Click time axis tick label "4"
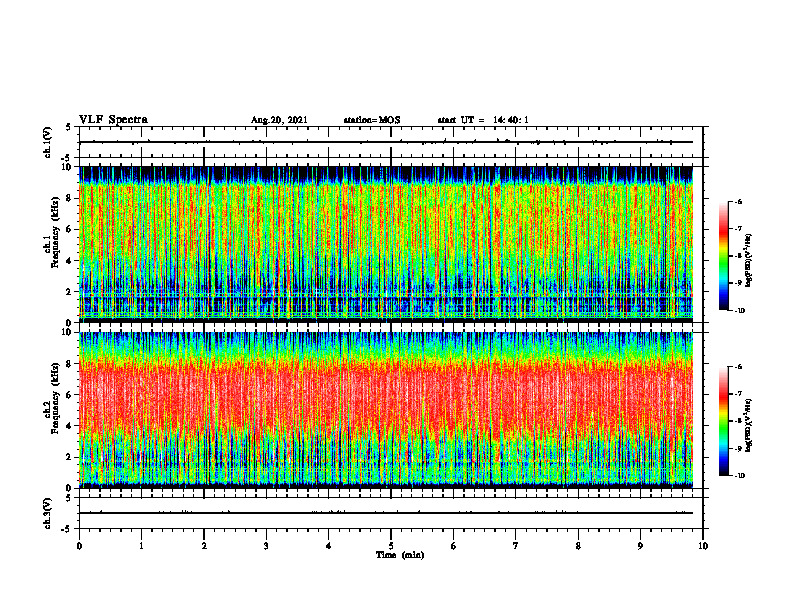 pyautogui.click(x=329, y=546)
